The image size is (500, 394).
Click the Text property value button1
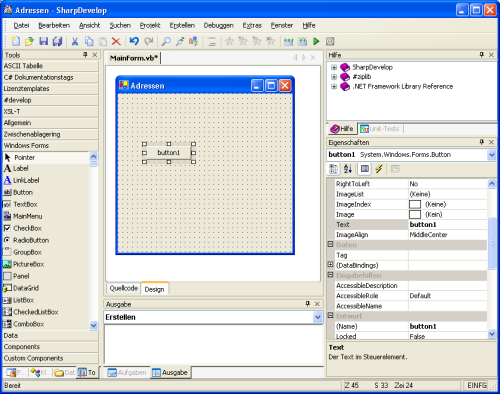click(448, 224)
